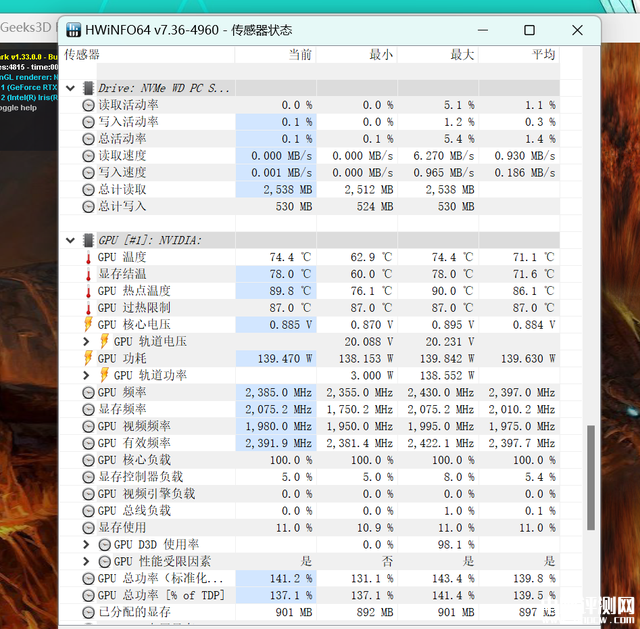Click the maximum value 98.1 %
Viewport: 640px width, 629px height.
[456, 545]
